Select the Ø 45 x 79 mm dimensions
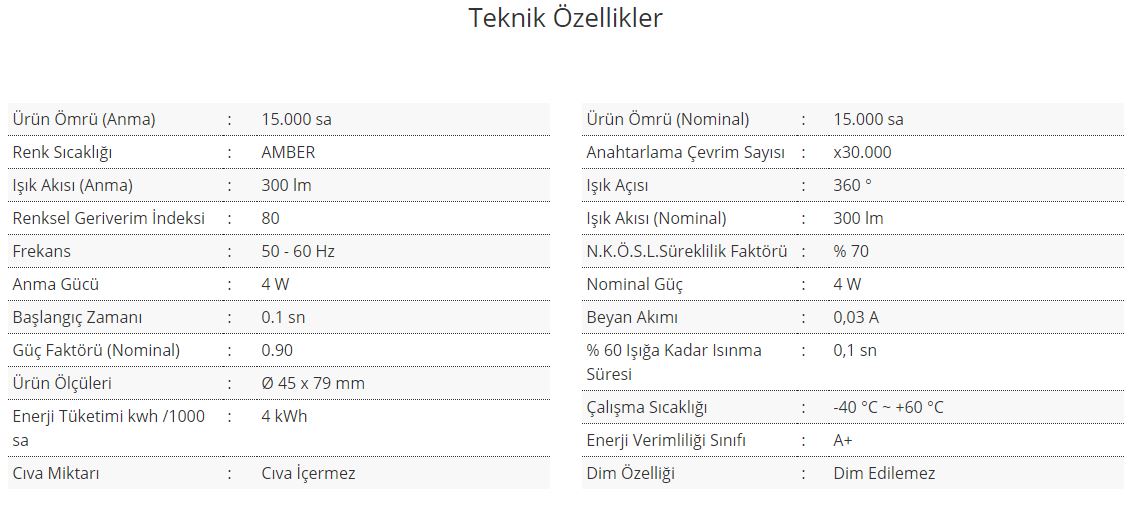The image size is (1136, 505). (313, 383)
